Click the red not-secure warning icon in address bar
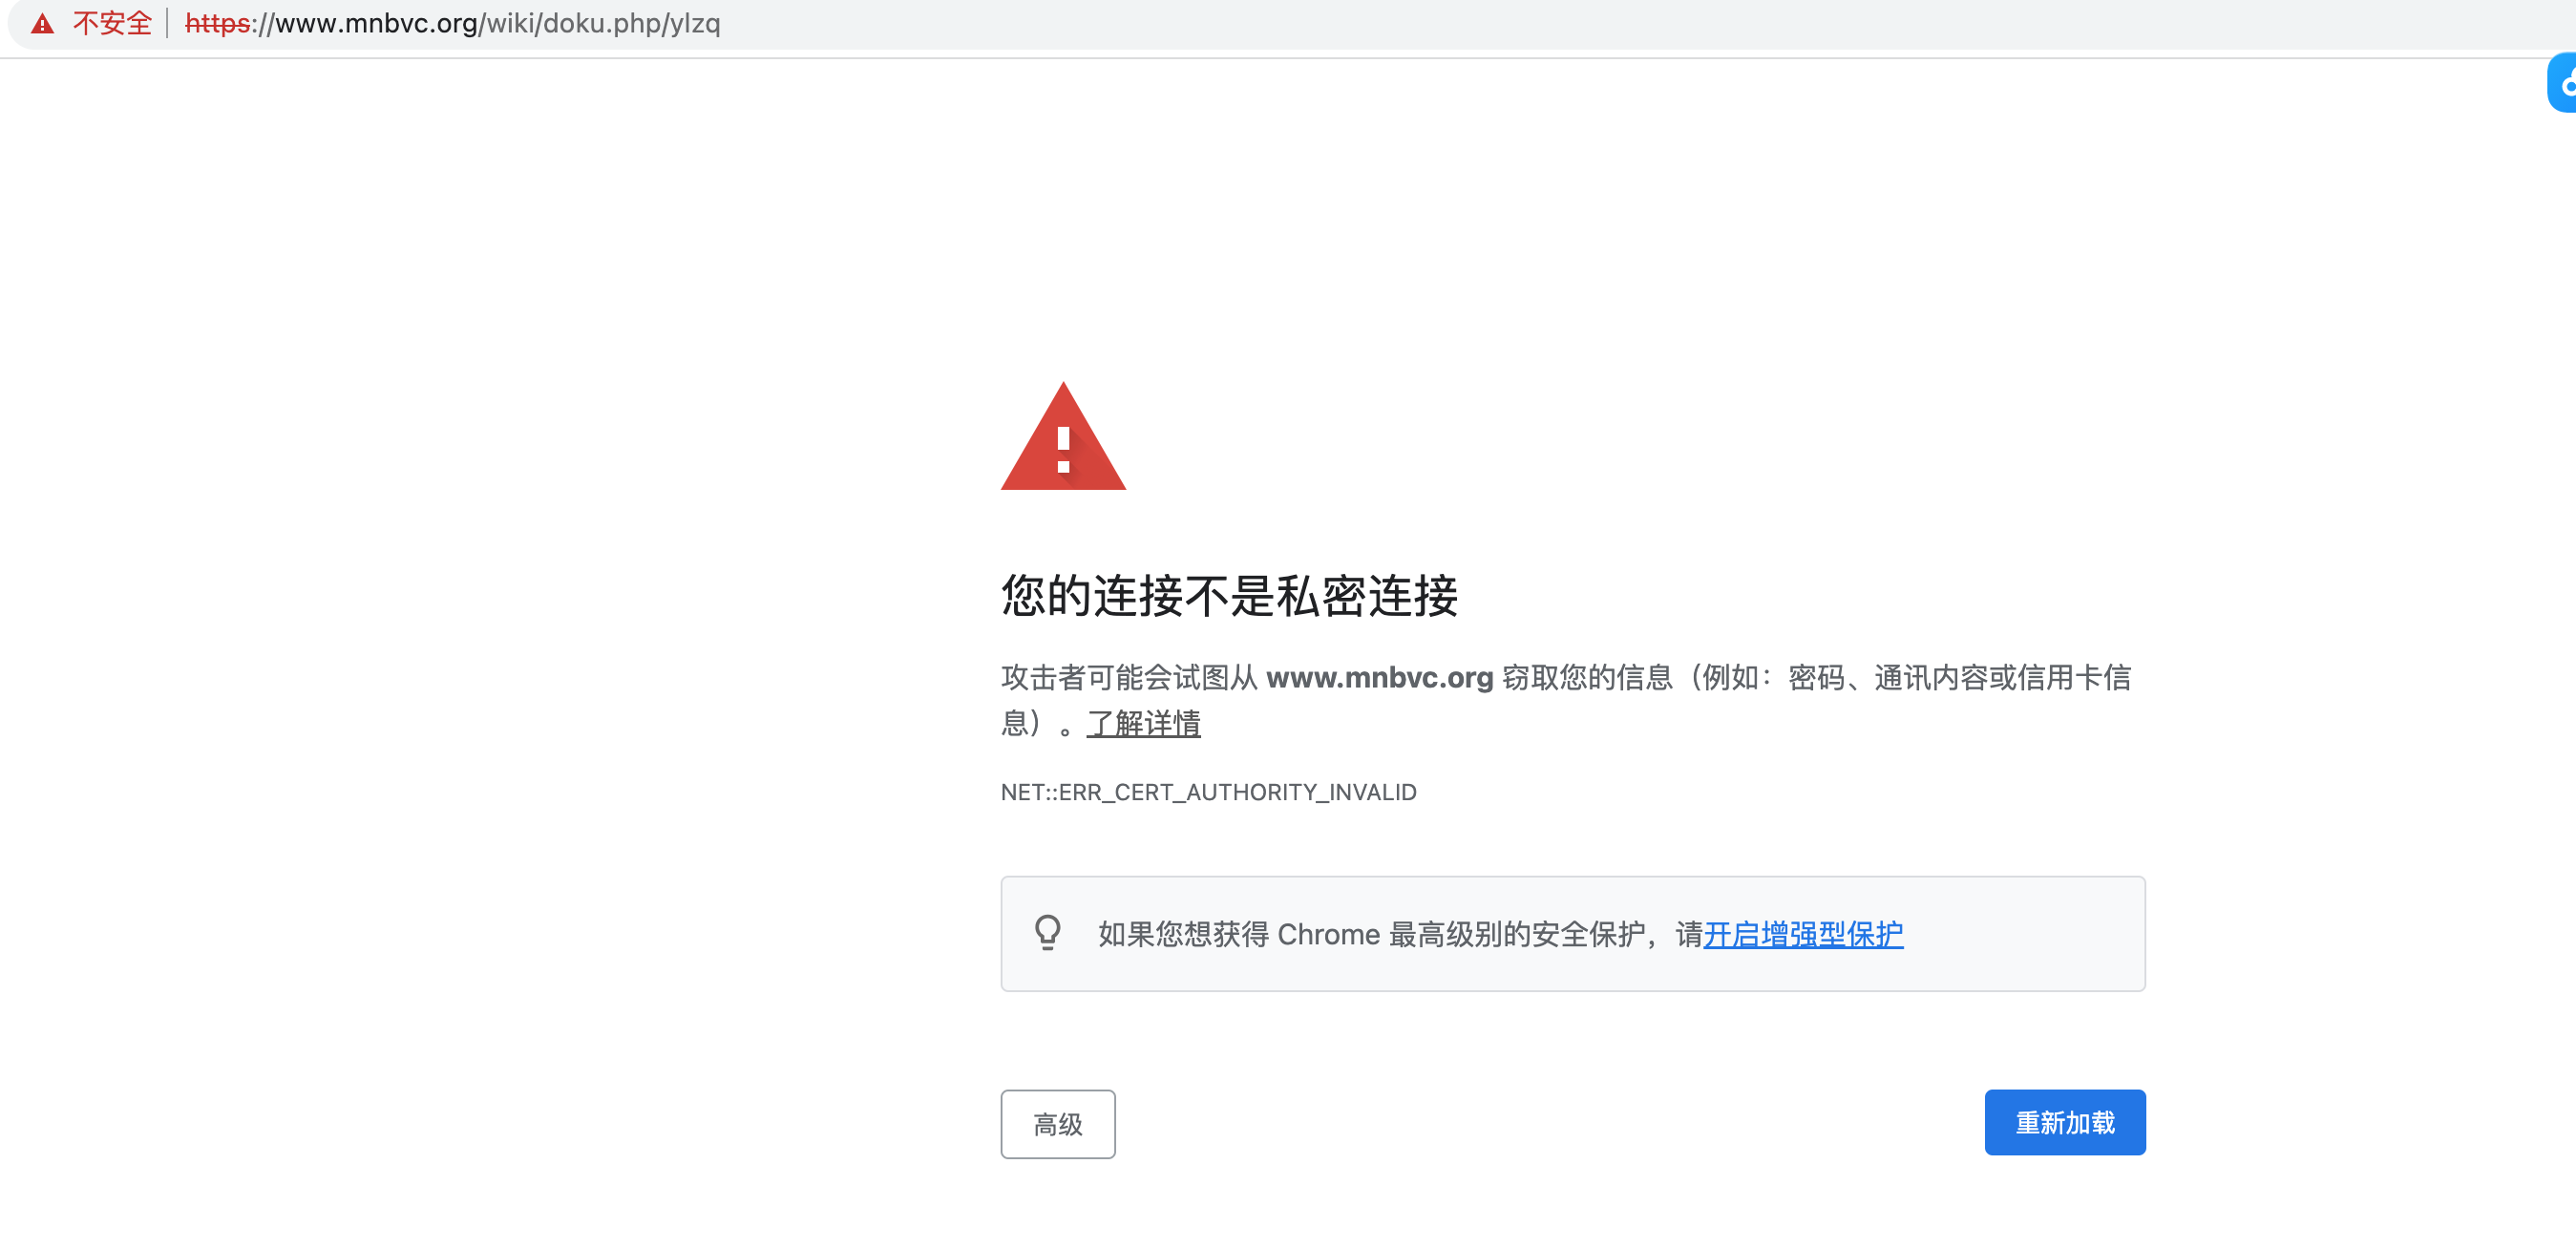 [42, 24]
